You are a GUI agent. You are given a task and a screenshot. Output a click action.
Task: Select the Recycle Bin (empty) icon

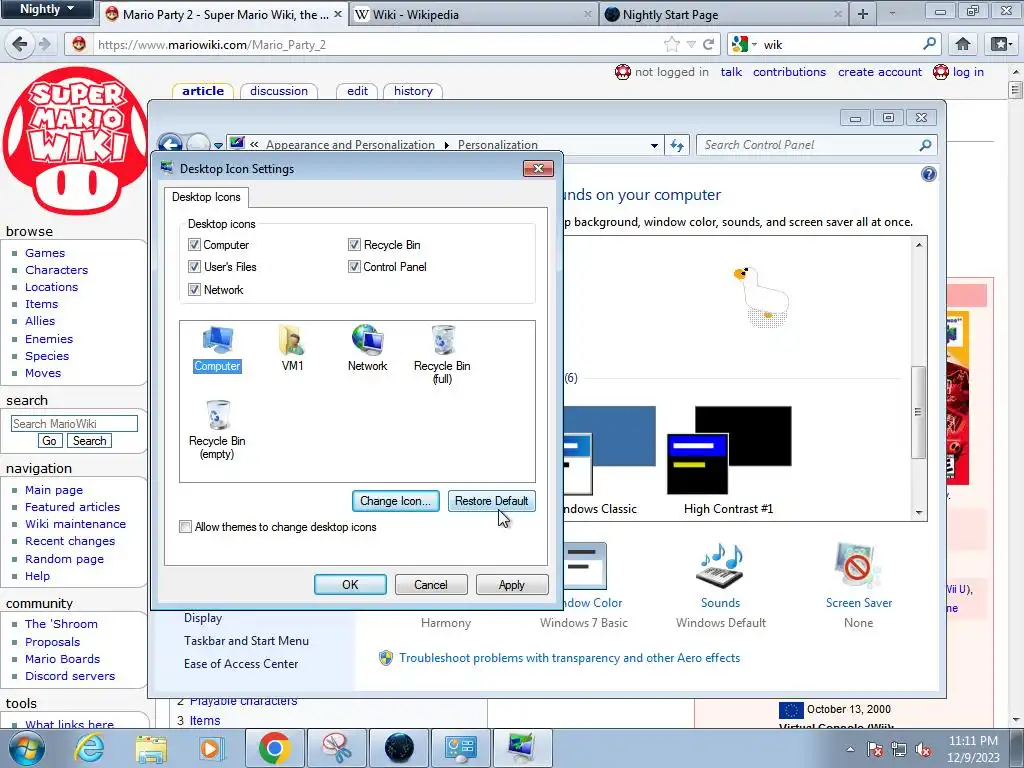217,430
